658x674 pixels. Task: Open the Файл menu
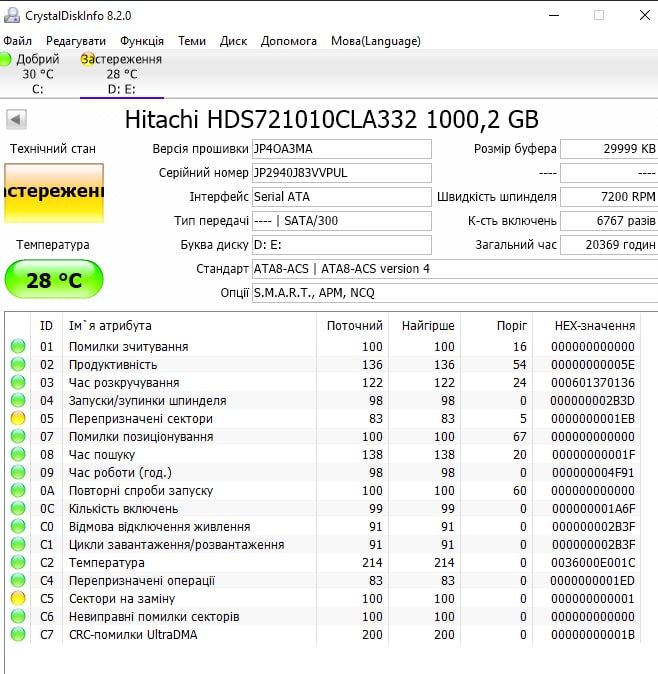point(17,41)
